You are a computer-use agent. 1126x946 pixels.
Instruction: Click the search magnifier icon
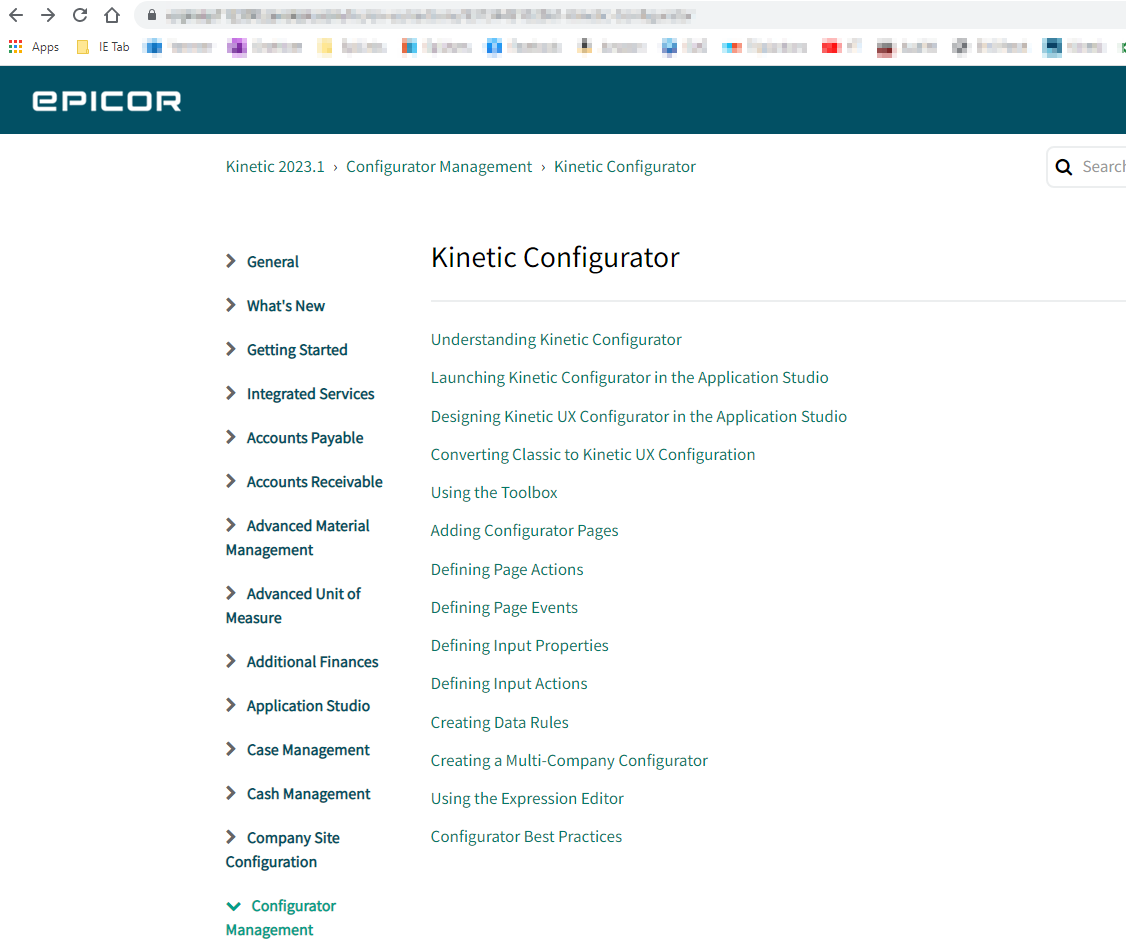click(1064, 167)
